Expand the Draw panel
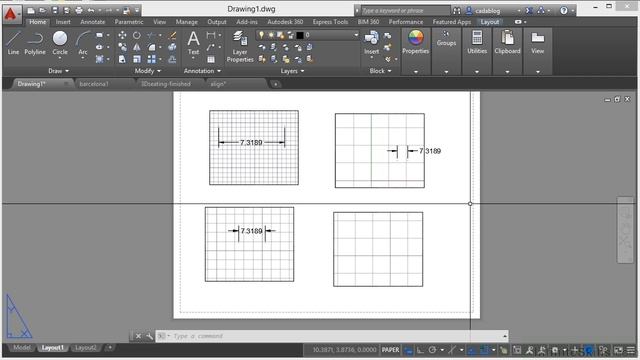 [x=58, y=71]
